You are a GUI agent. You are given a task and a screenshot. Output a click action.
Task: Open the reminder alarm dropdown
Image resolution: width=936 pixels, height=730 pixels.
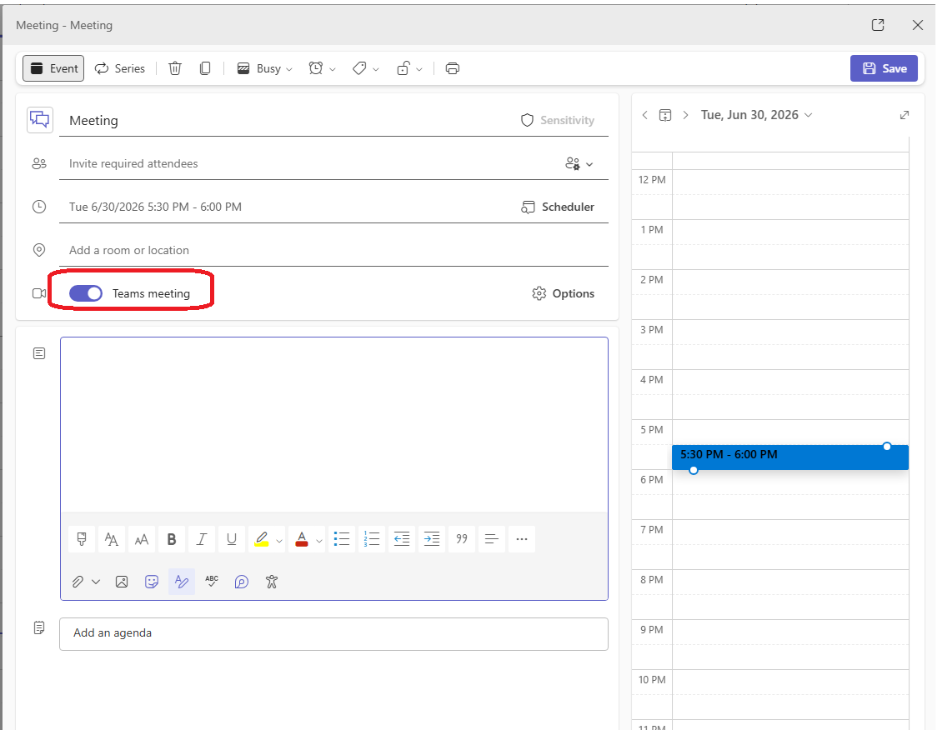[x=322, y=69]
